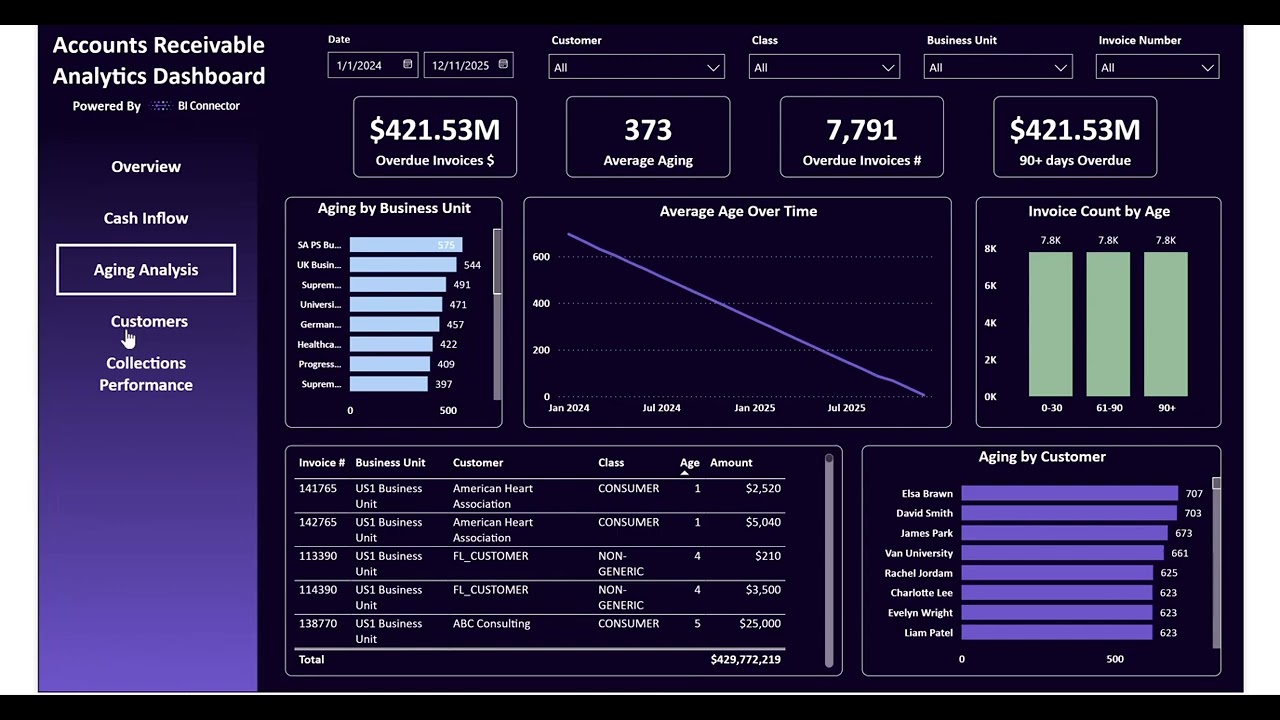Go to the Overview page
Image resolution: width=1280 pixels, height=720 pixels.
pos(146,167)
